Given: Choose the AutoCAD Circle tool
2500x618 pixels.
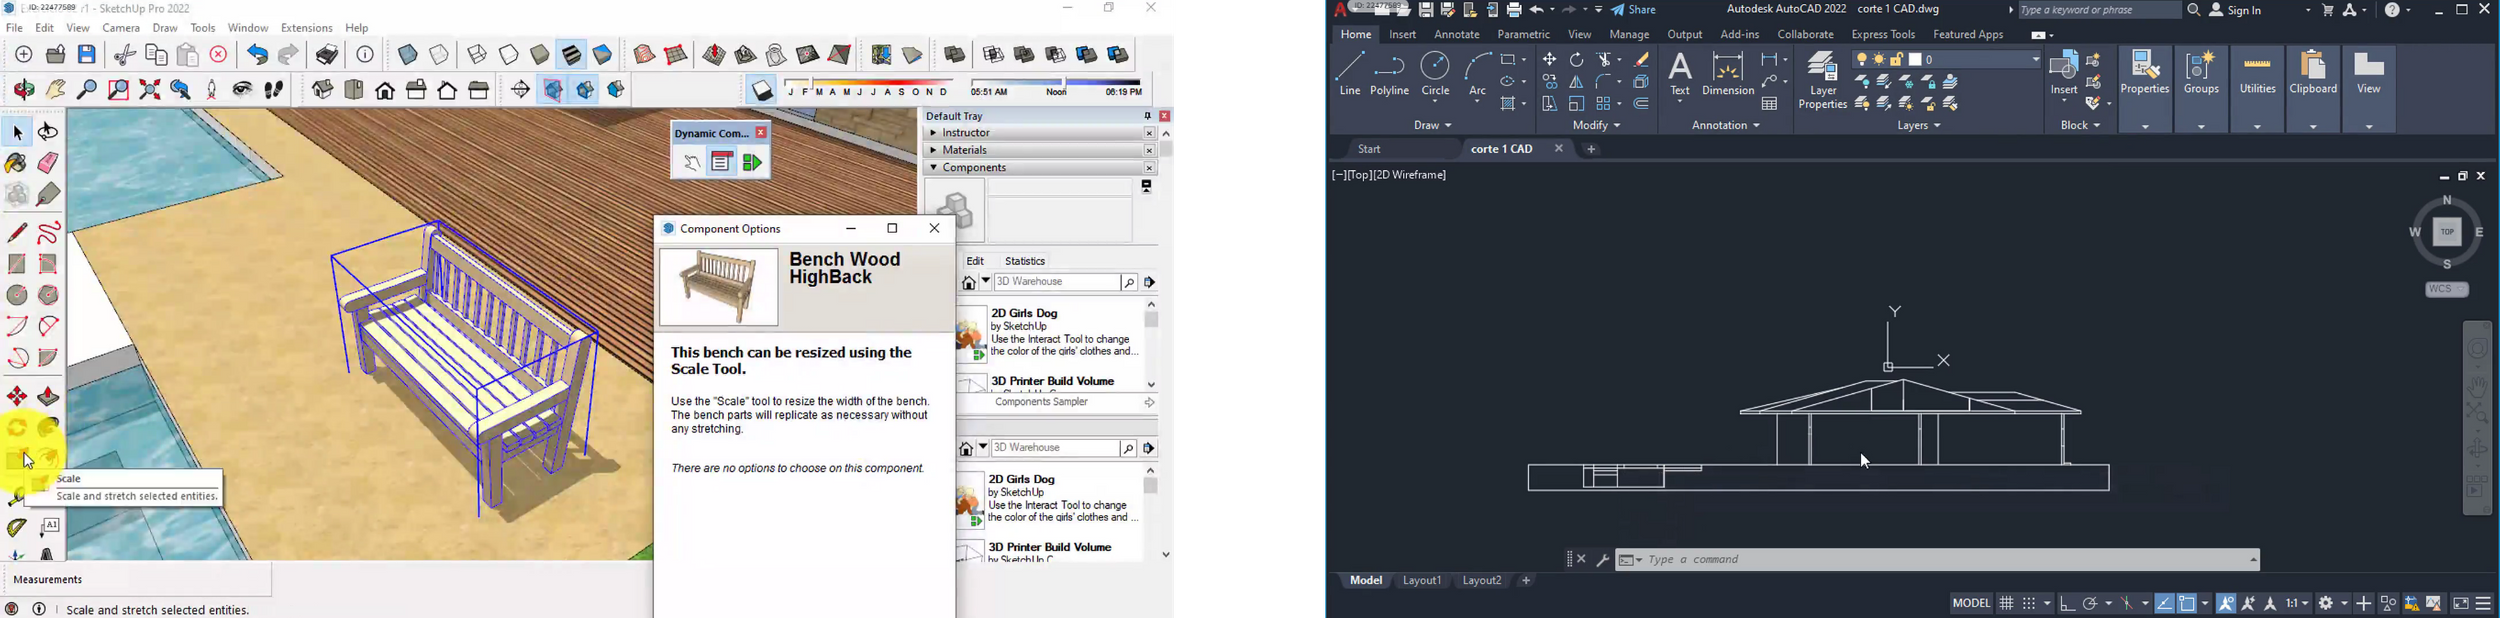Looking at the screenshot, I should (x=1435, y=76).
